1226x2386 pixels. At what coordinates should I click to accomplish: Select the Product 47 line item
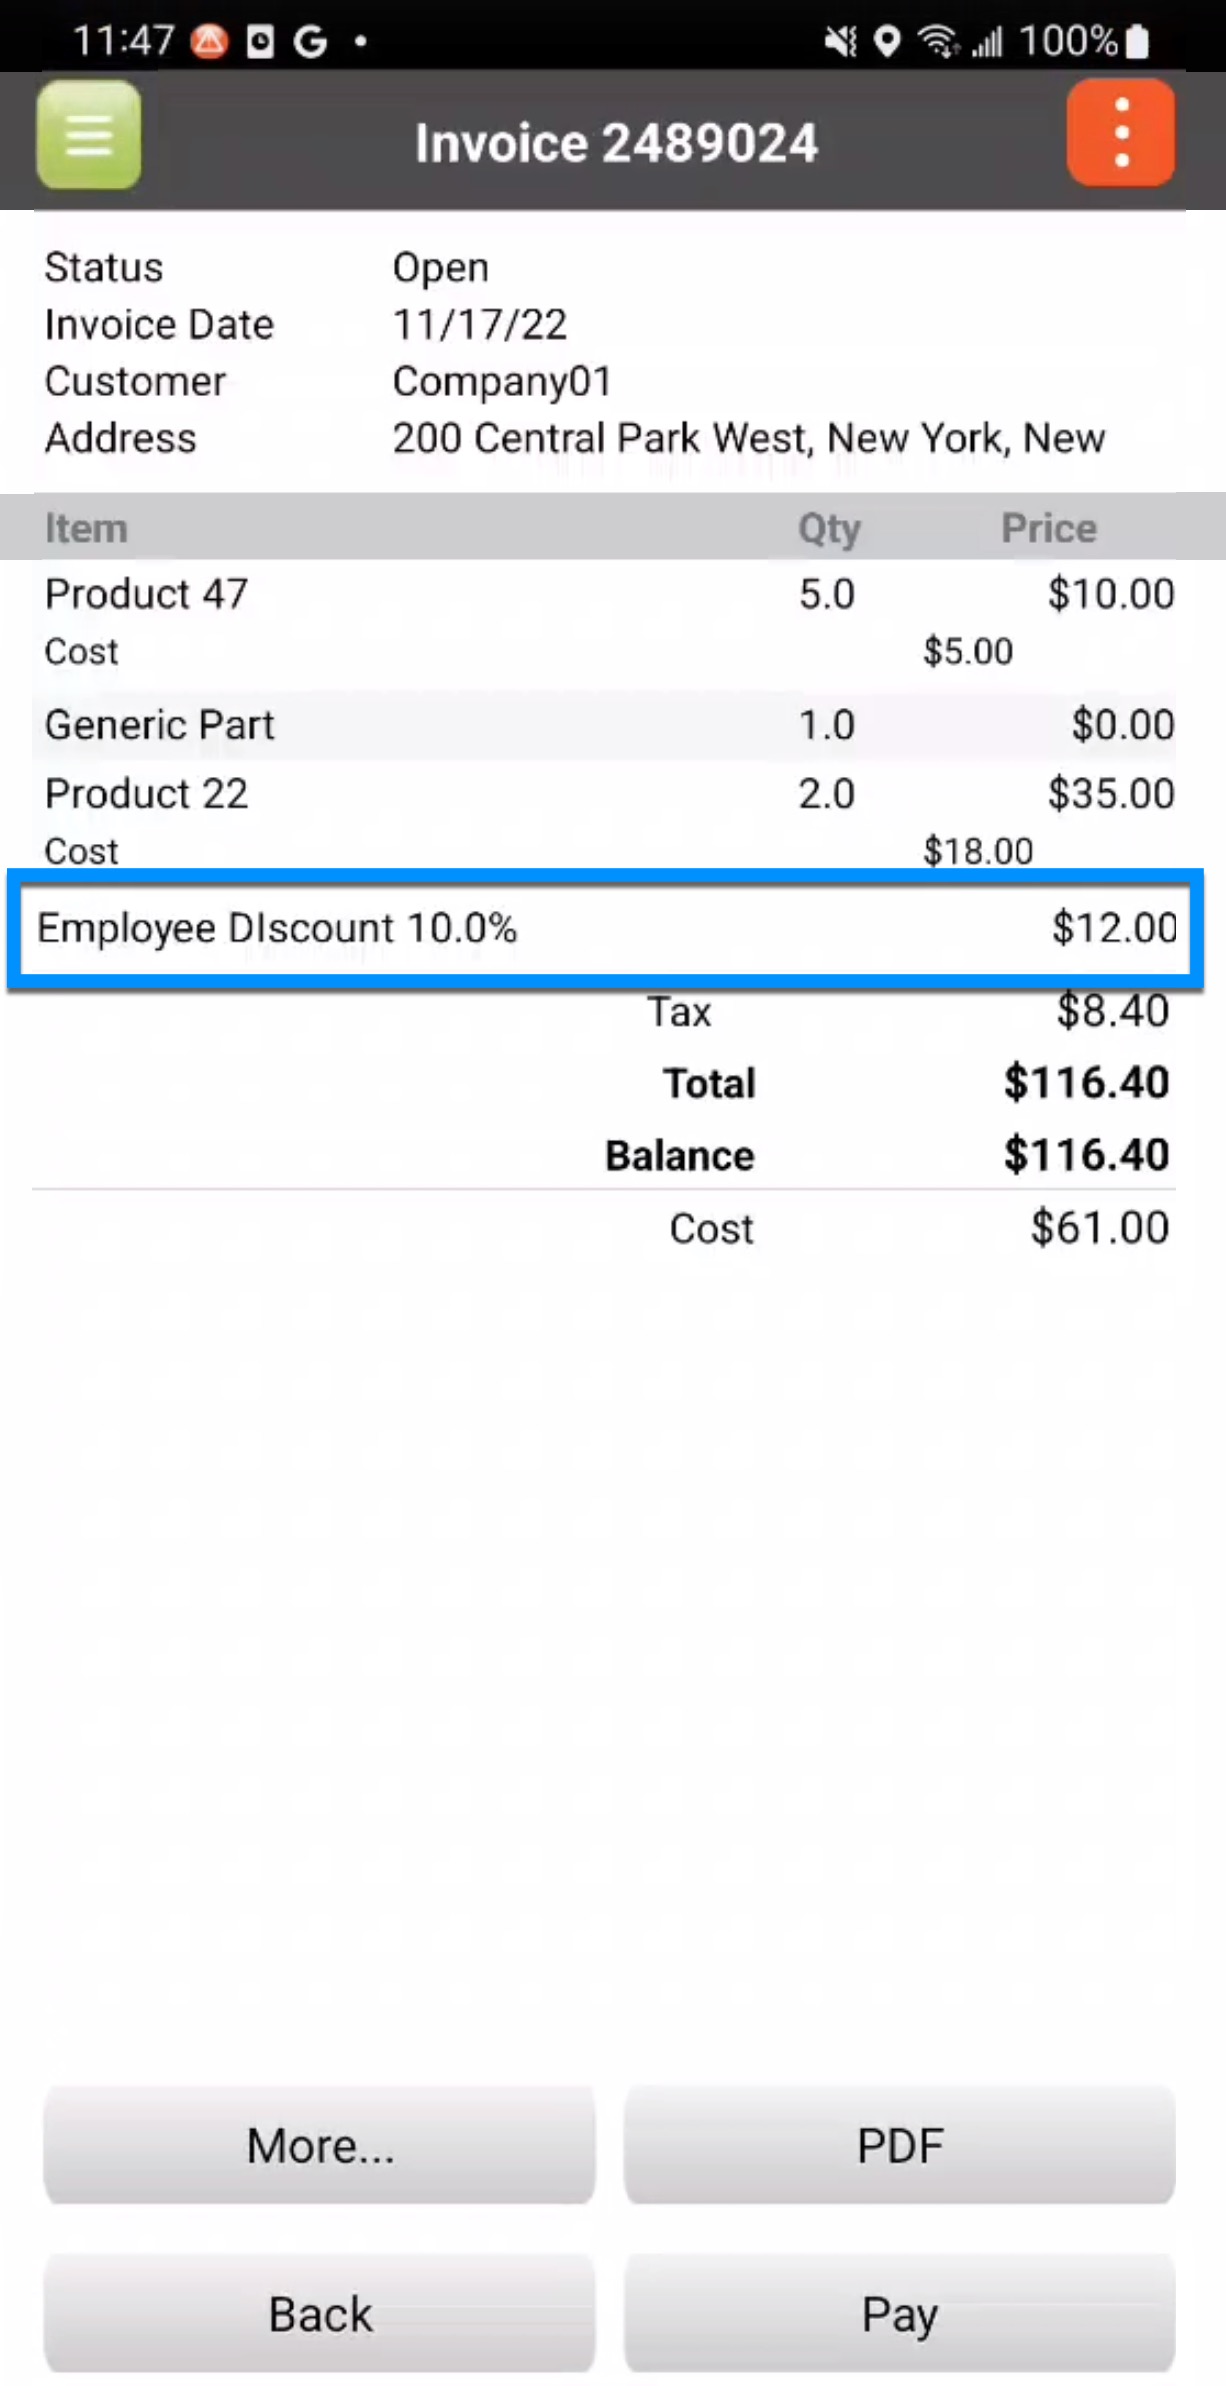[x=146, y=594]
